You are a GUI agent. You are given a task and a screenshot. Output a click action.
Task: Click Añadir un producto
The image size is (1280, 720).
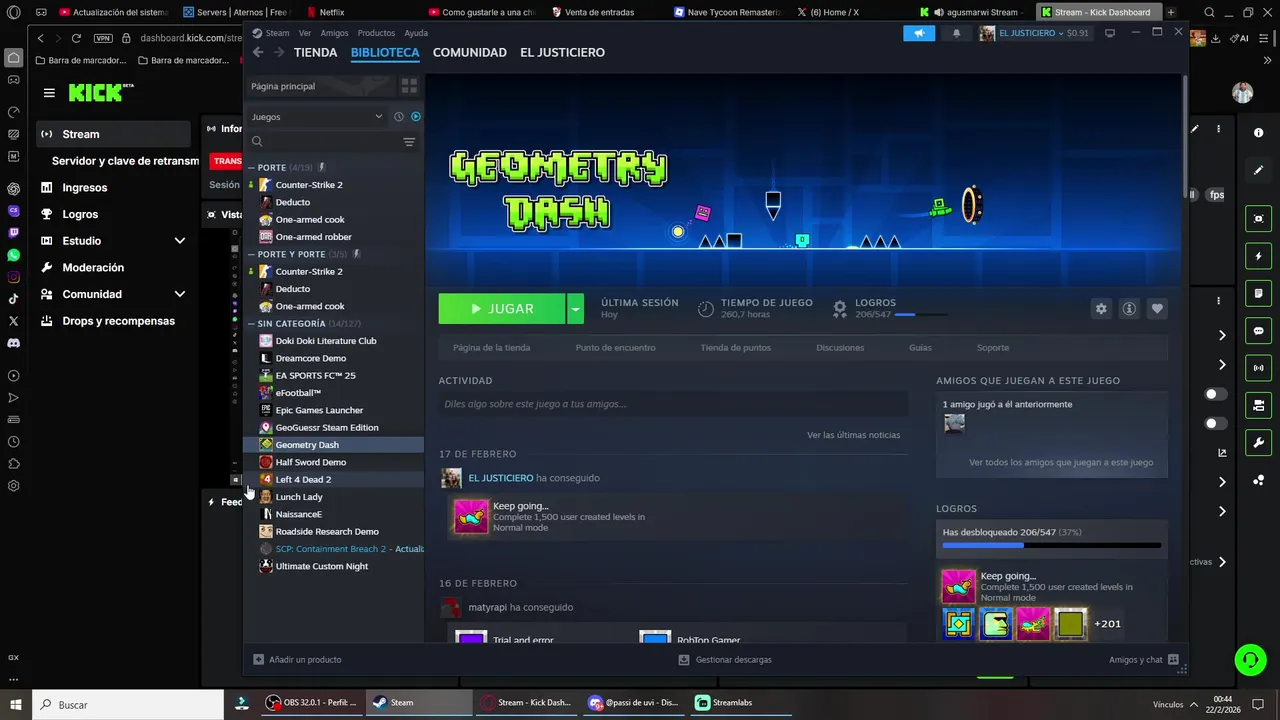pos(297,659)
